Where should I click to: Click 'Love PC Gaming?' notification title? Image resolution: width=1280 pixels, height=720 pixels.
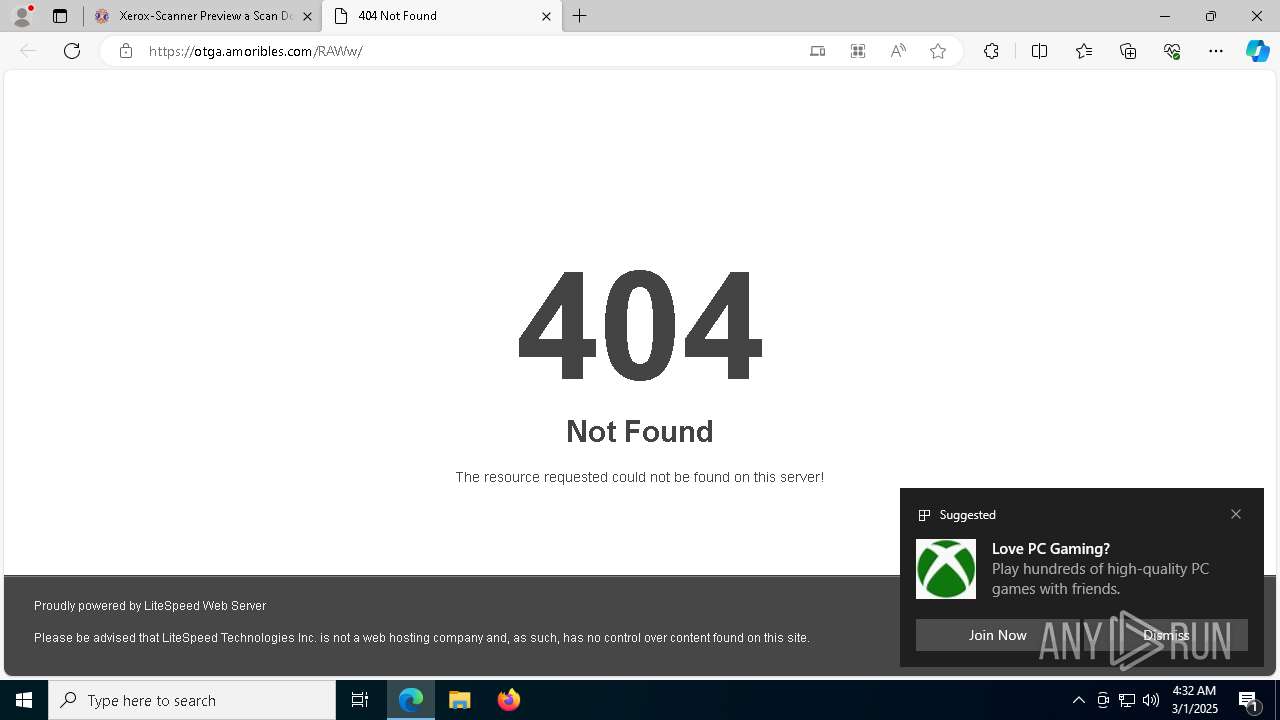pos(1051,549)
